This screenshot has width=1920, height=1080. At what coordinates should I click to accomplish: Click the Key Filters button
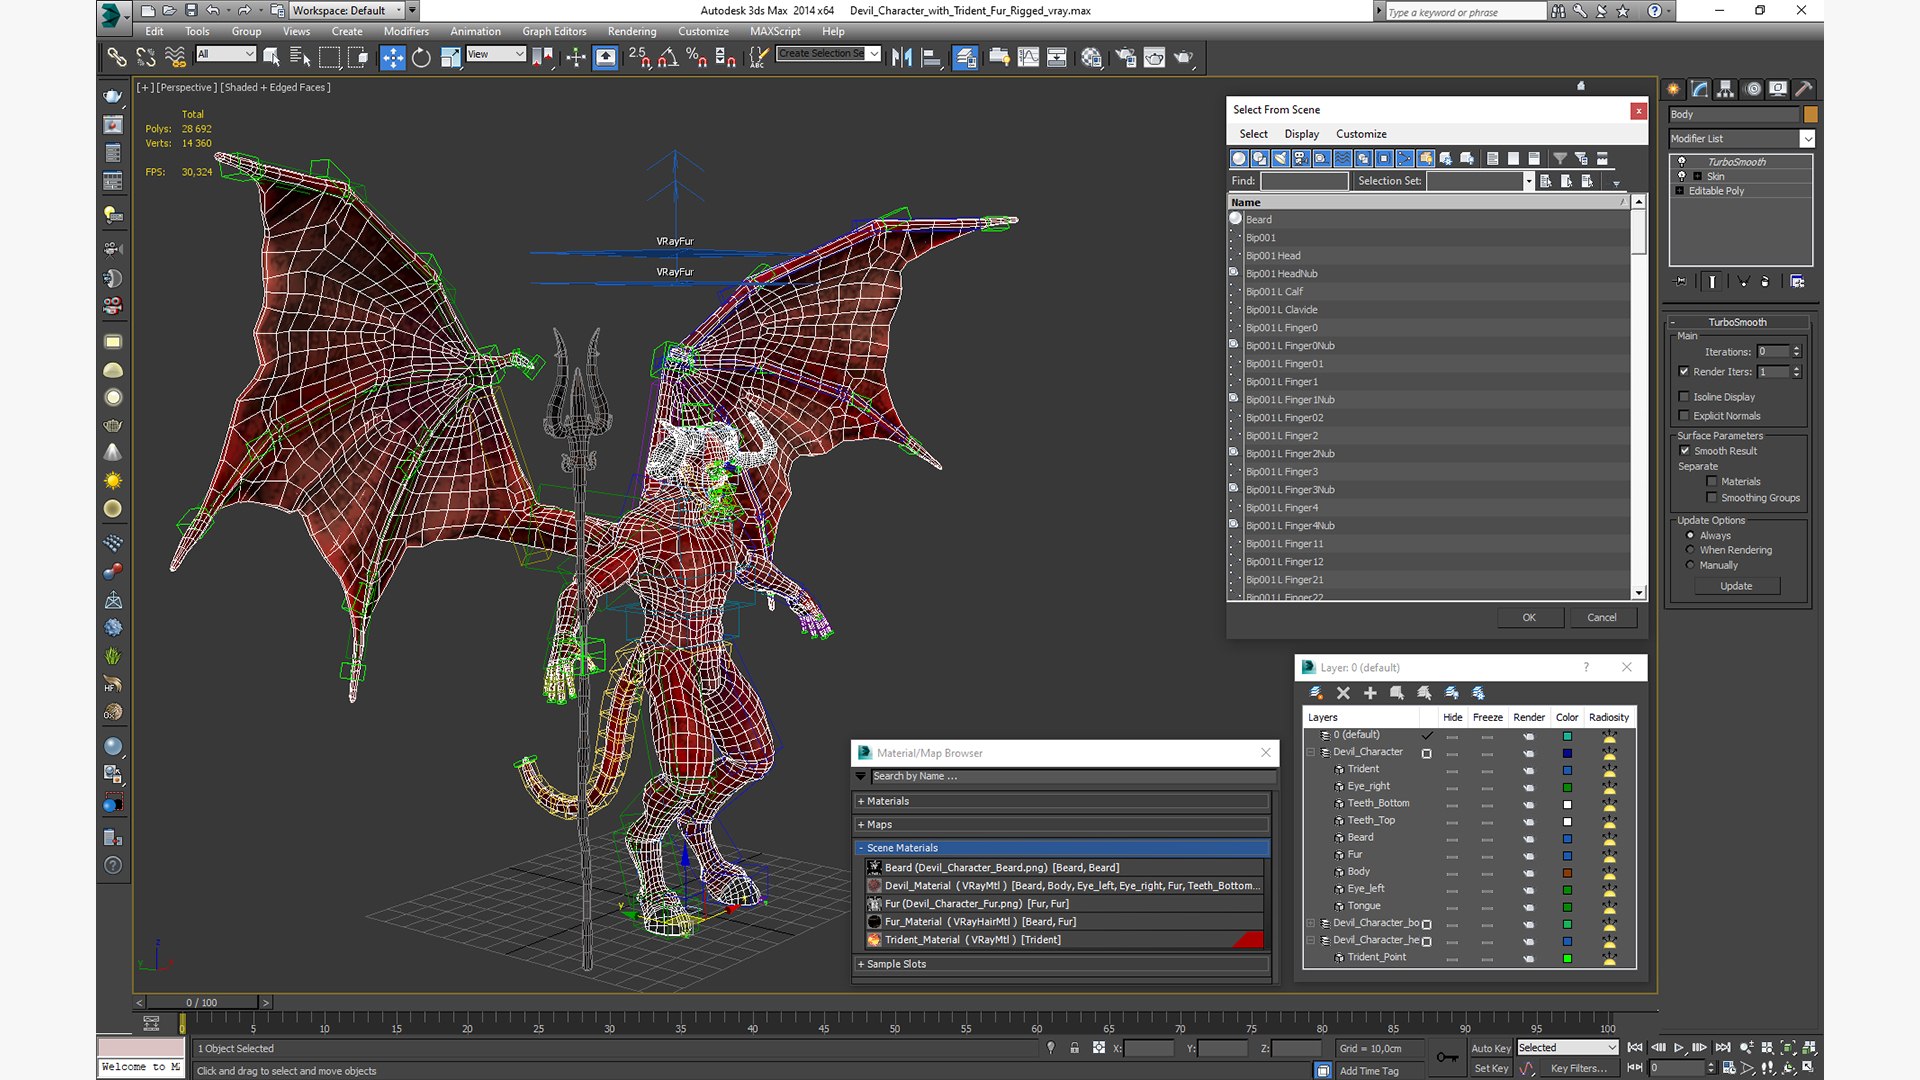[1579, 1068]
